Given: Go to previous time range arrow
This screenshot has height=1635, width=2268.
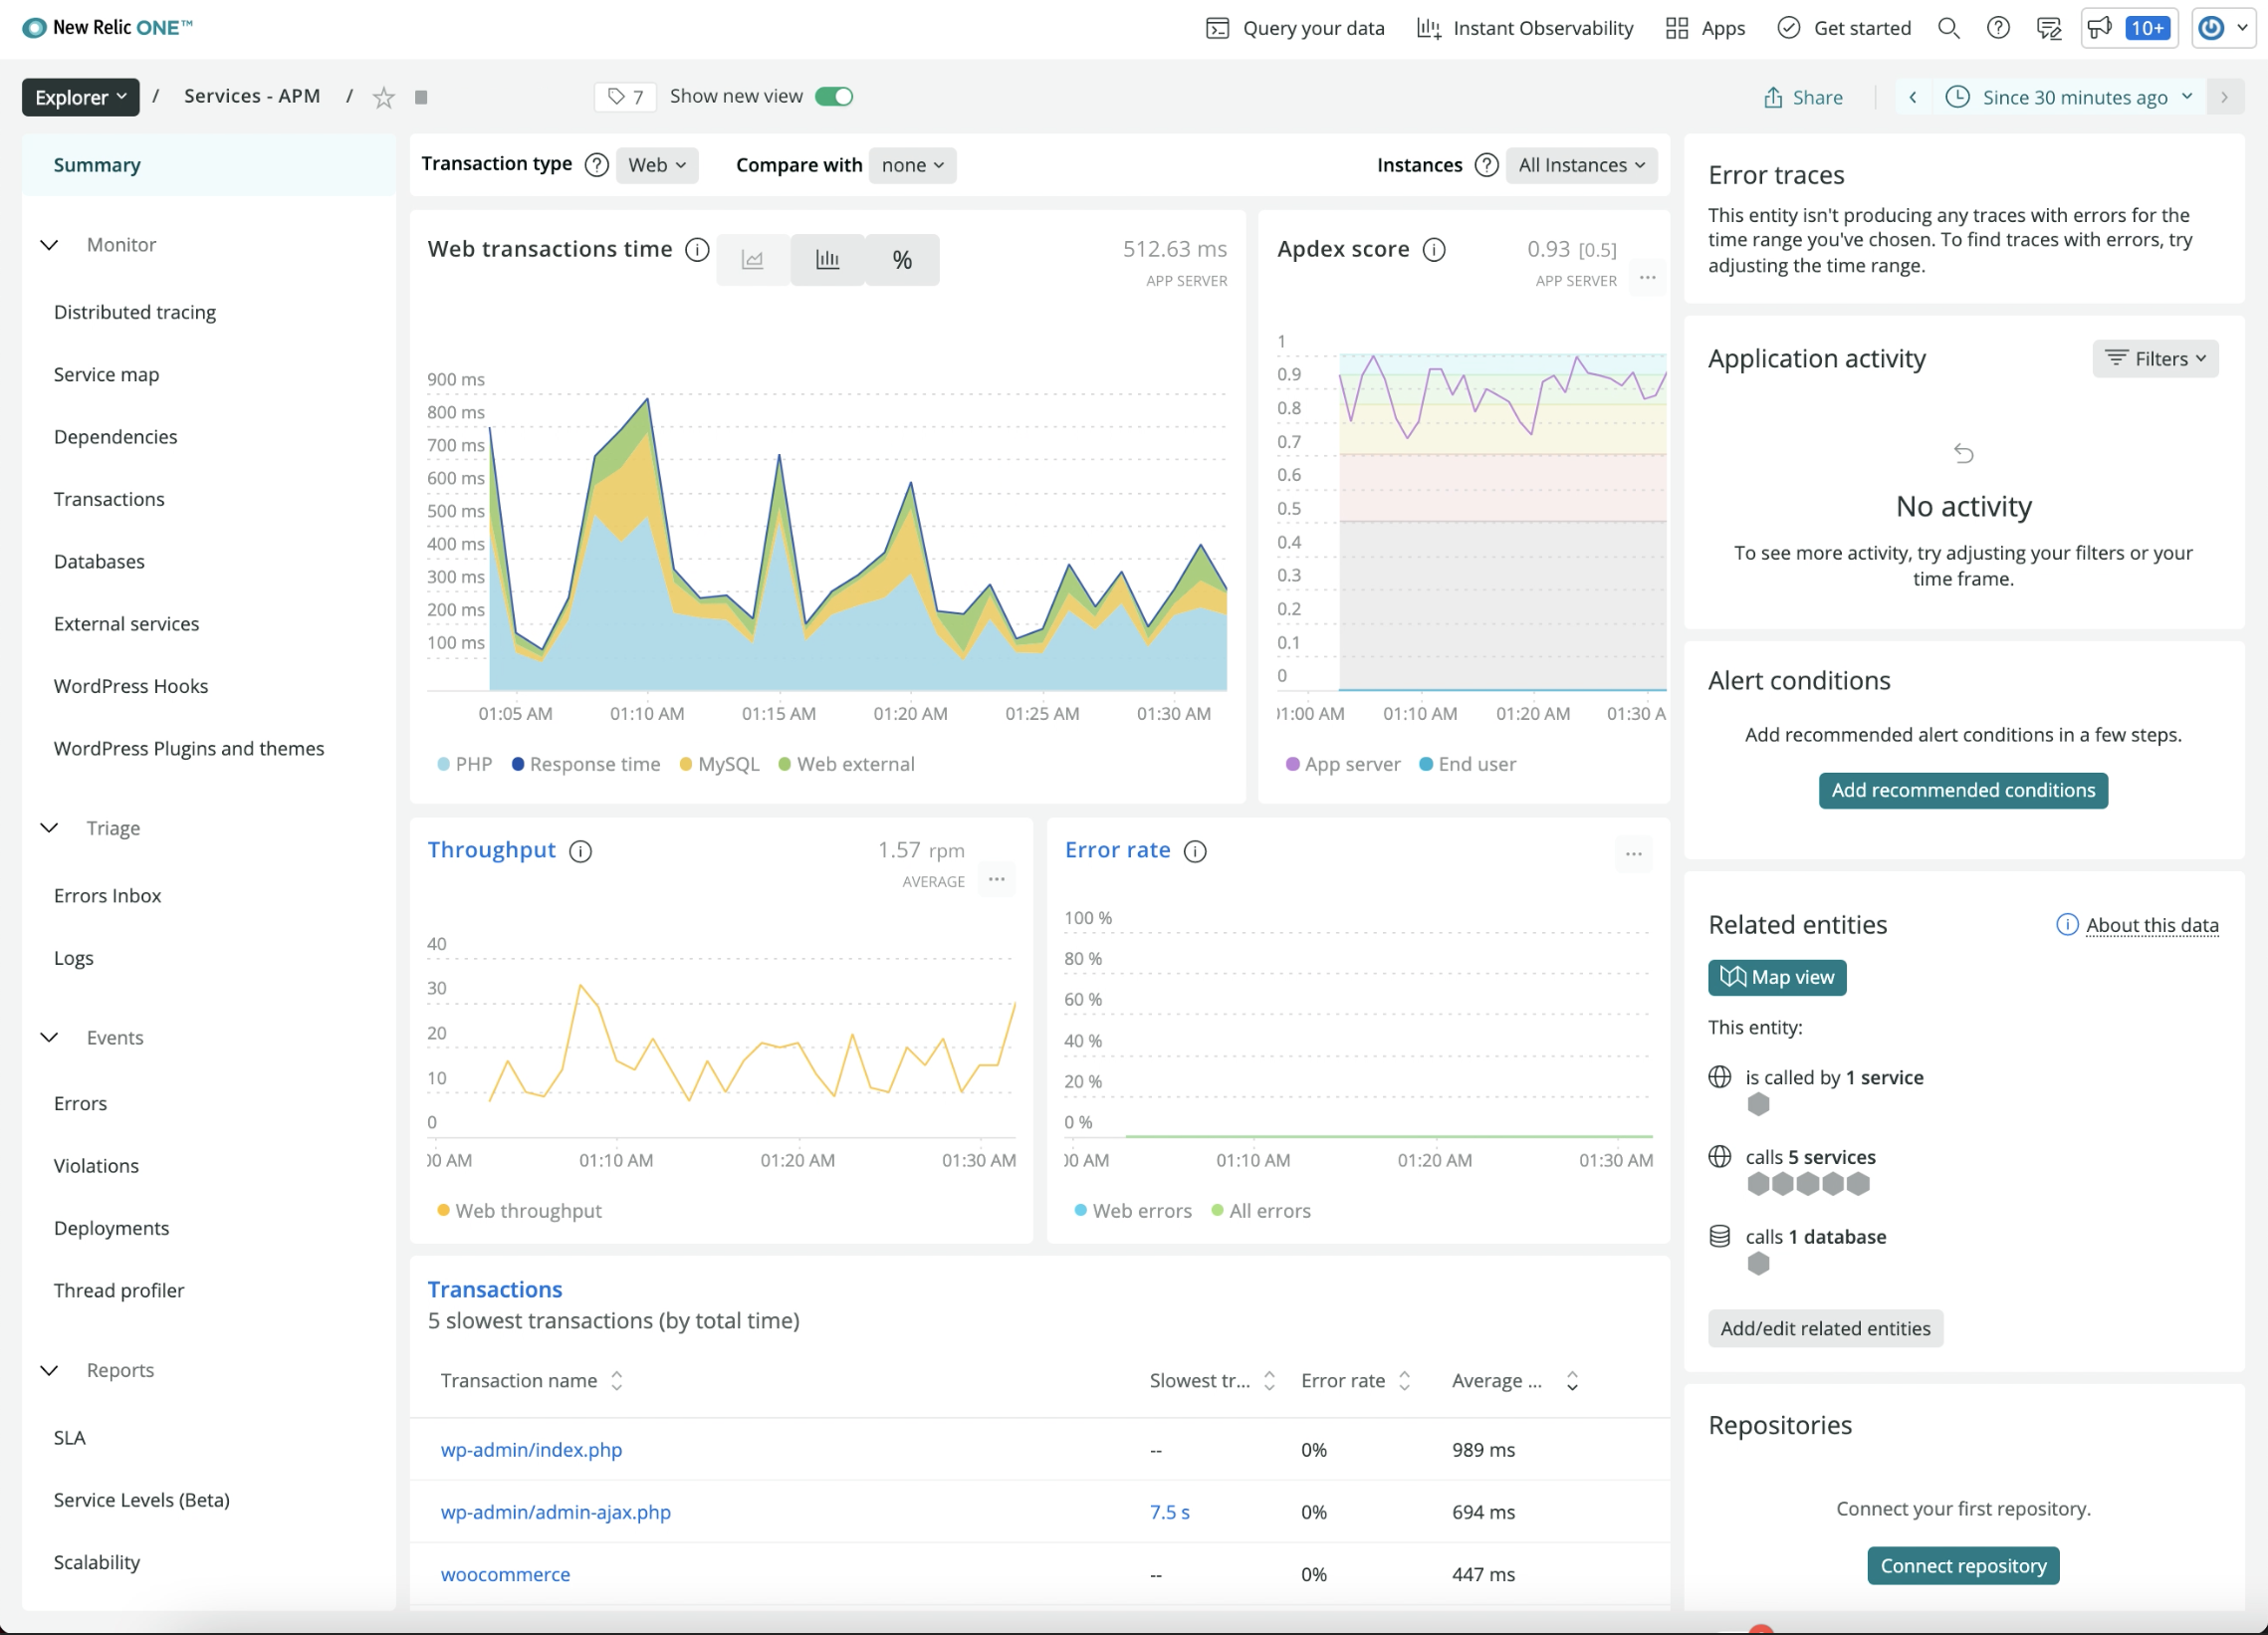Looking at the screenshot, I should [1912, 97].
